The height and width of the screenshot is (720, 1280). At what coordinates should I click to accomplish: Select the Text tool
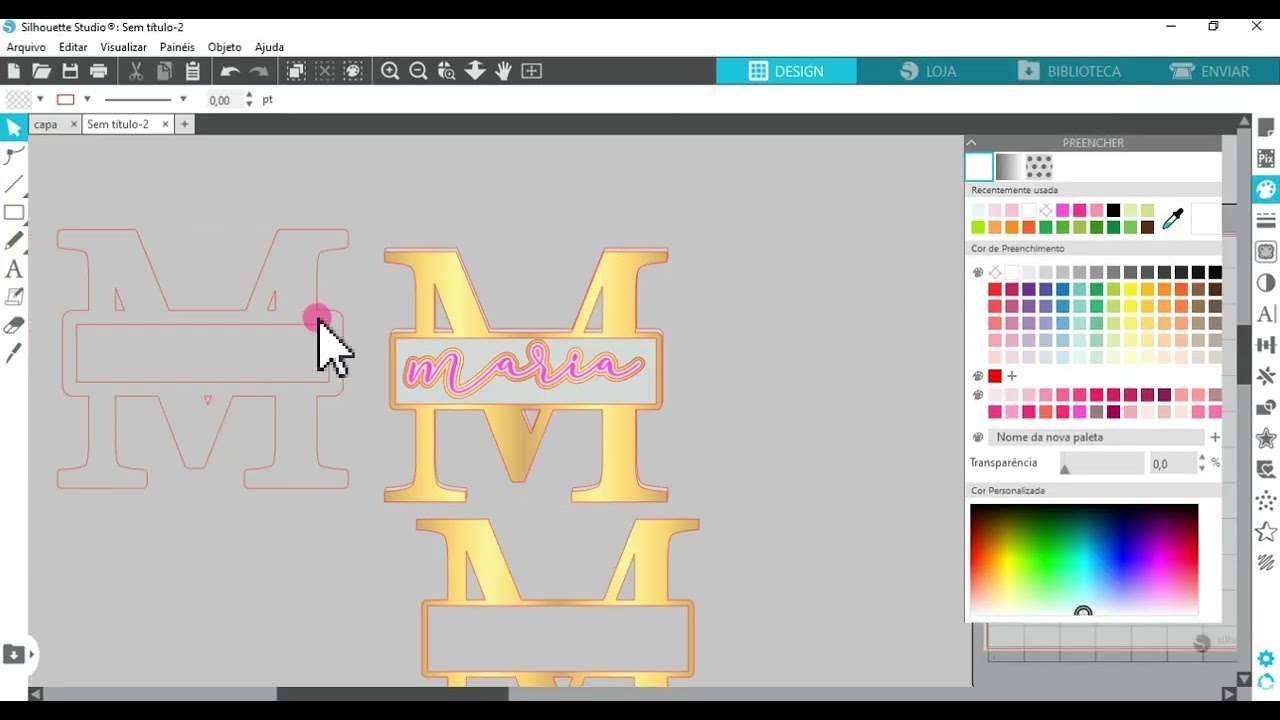[14, 269]
